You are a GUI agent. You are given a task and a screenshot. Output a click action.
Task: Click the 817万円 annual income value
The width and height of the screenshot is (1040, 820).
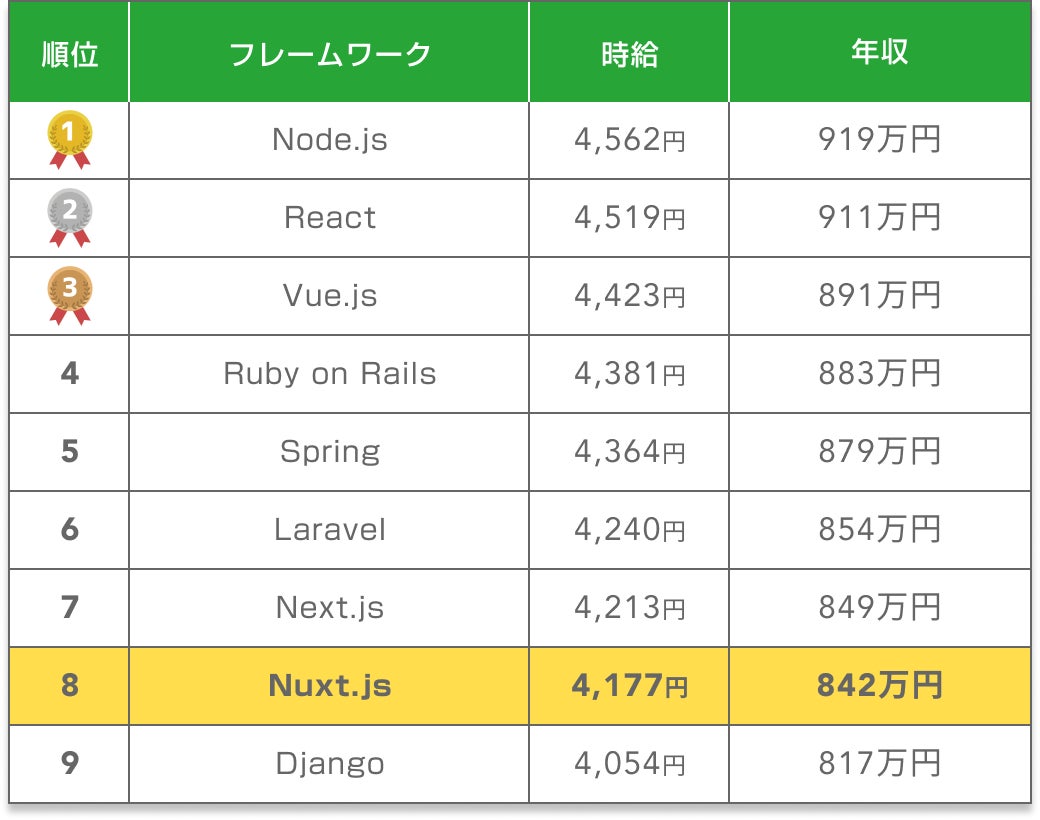(x=879, y=763)
